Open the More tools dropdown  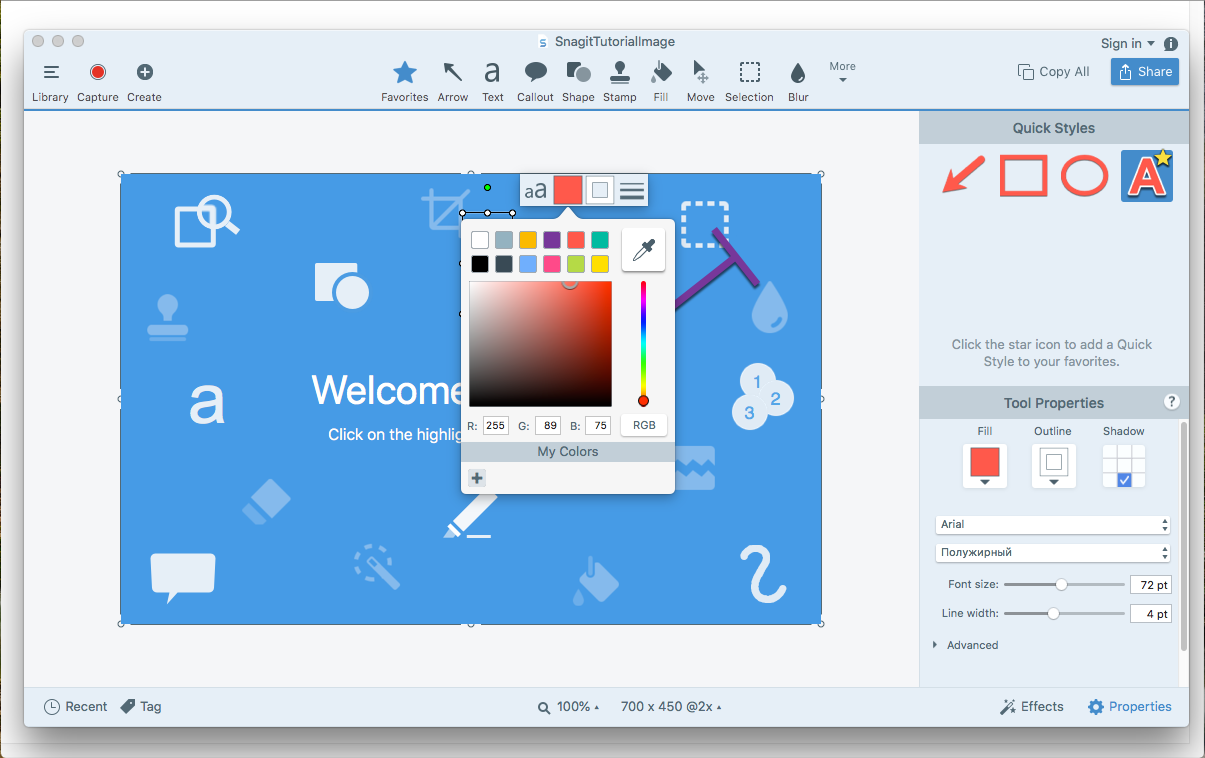click(x=843, y=72)
